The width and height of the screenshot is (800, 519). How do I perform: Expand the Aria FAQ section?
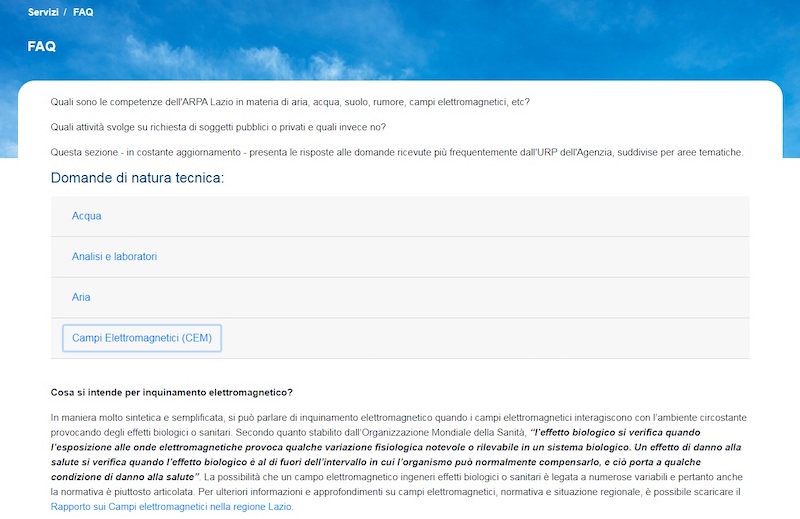coord(81,297)
